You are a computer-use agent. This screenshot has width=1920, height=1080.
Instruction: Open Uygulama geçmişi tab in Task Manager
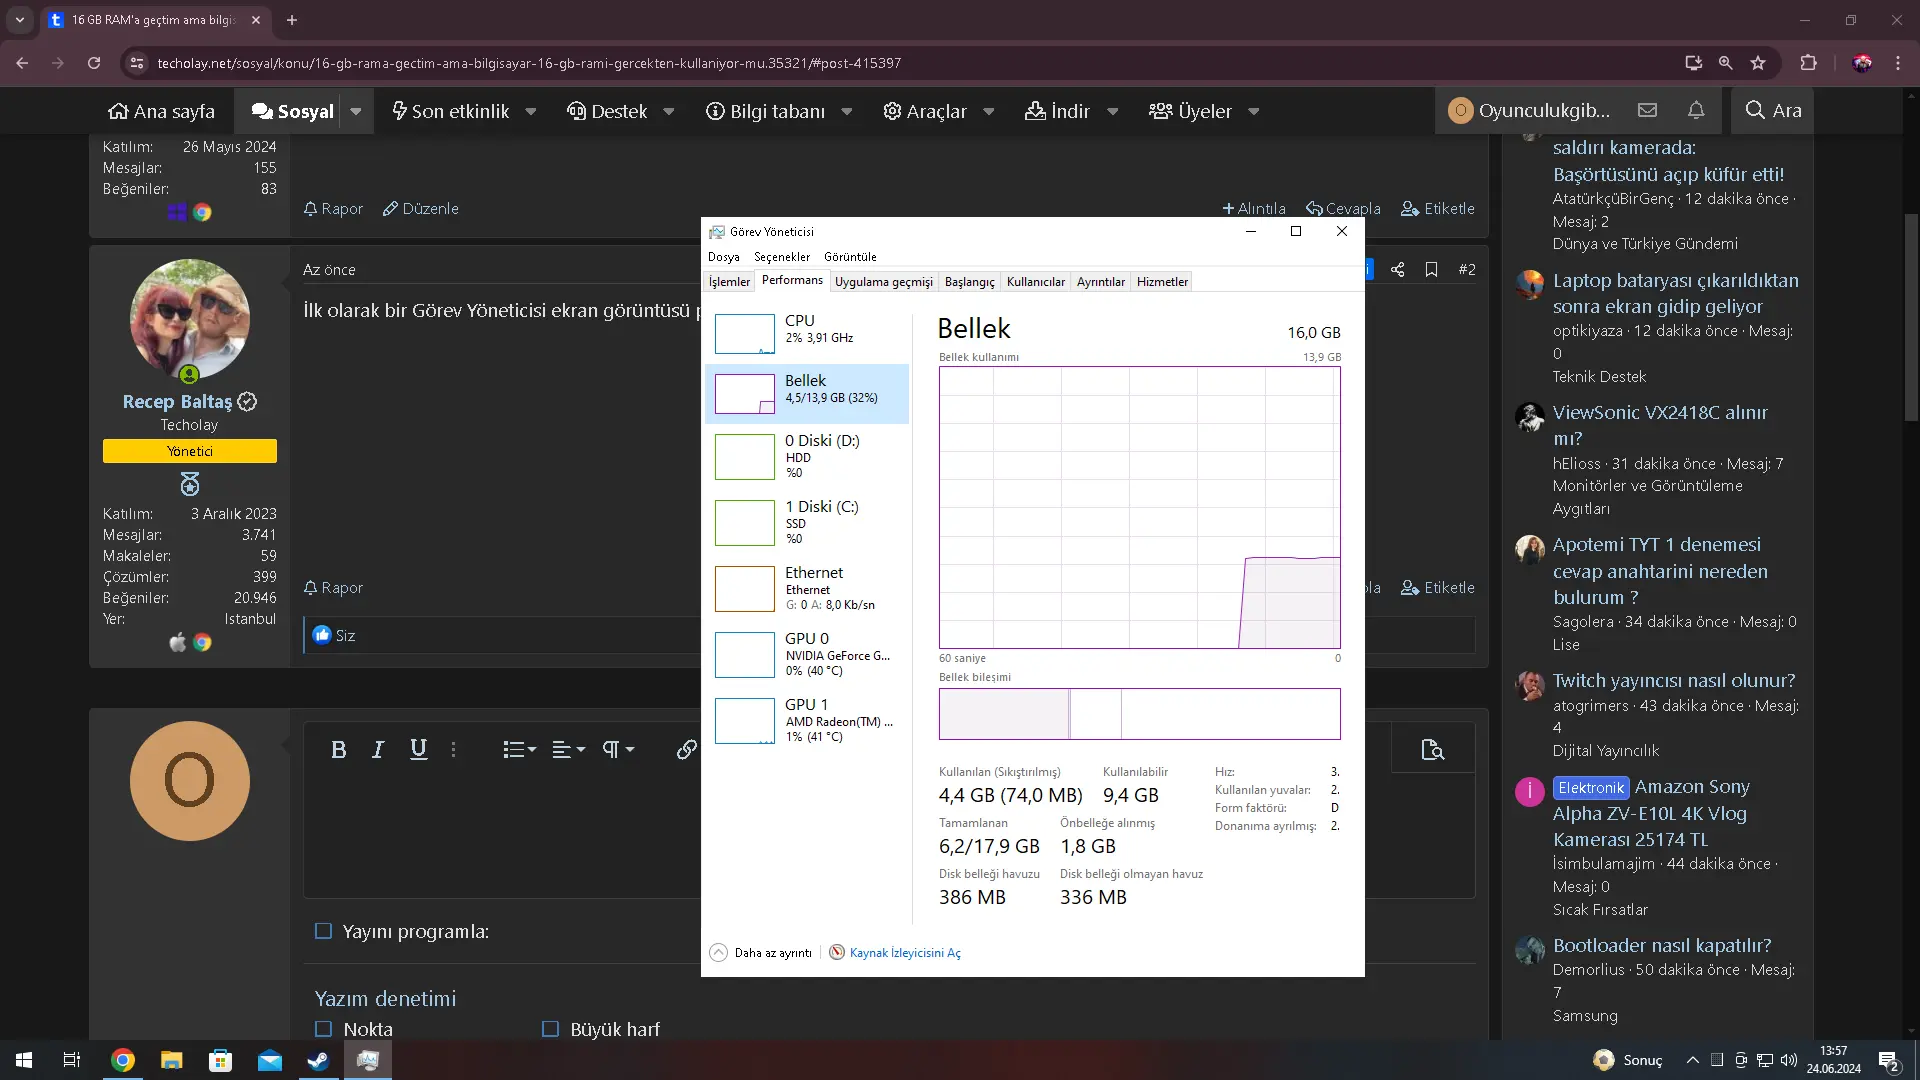884,282
